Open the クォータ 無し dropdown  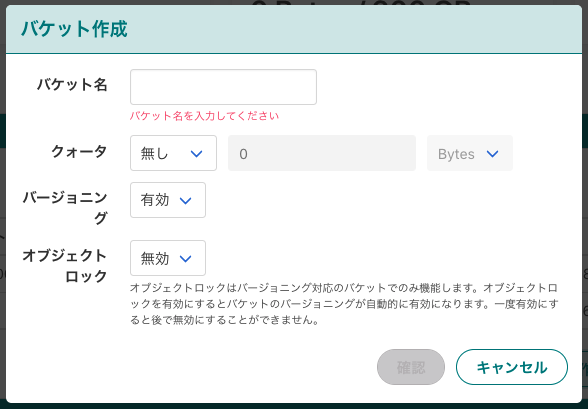[173, 153]
